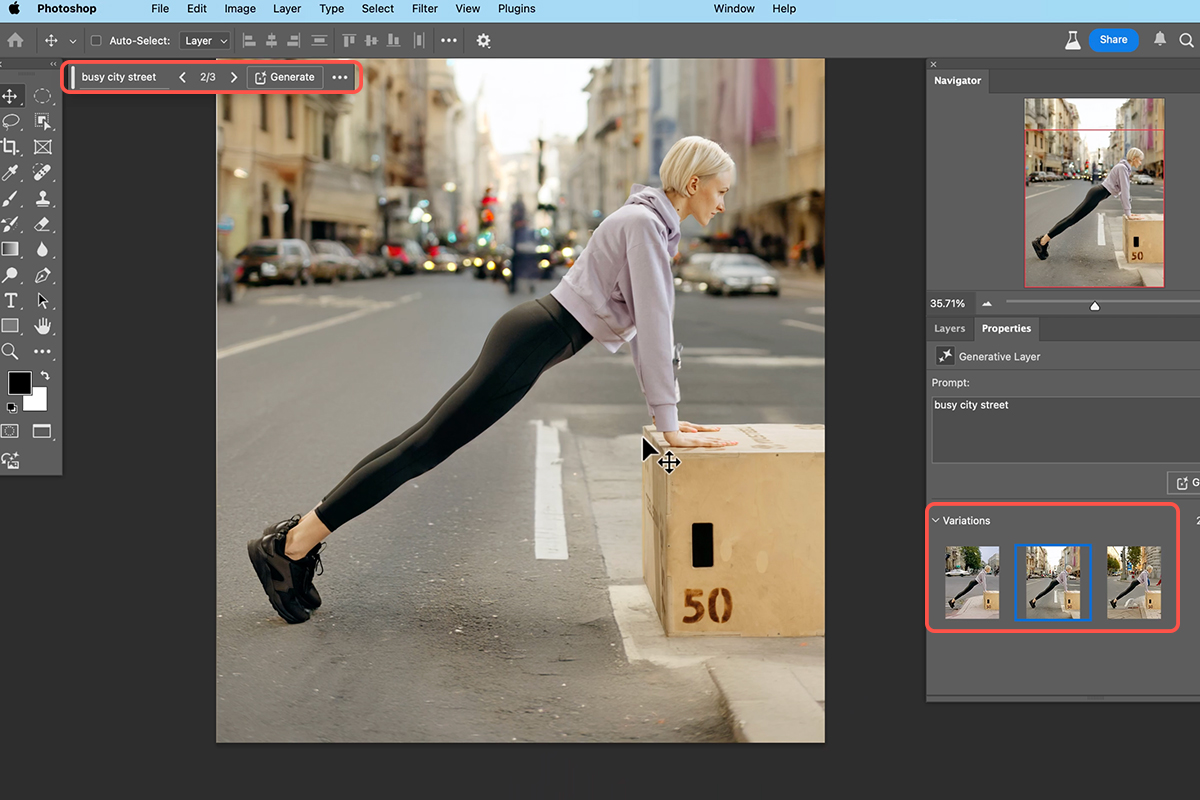Select the Move tool
The image size is (1200, 800).
[12, 96]
